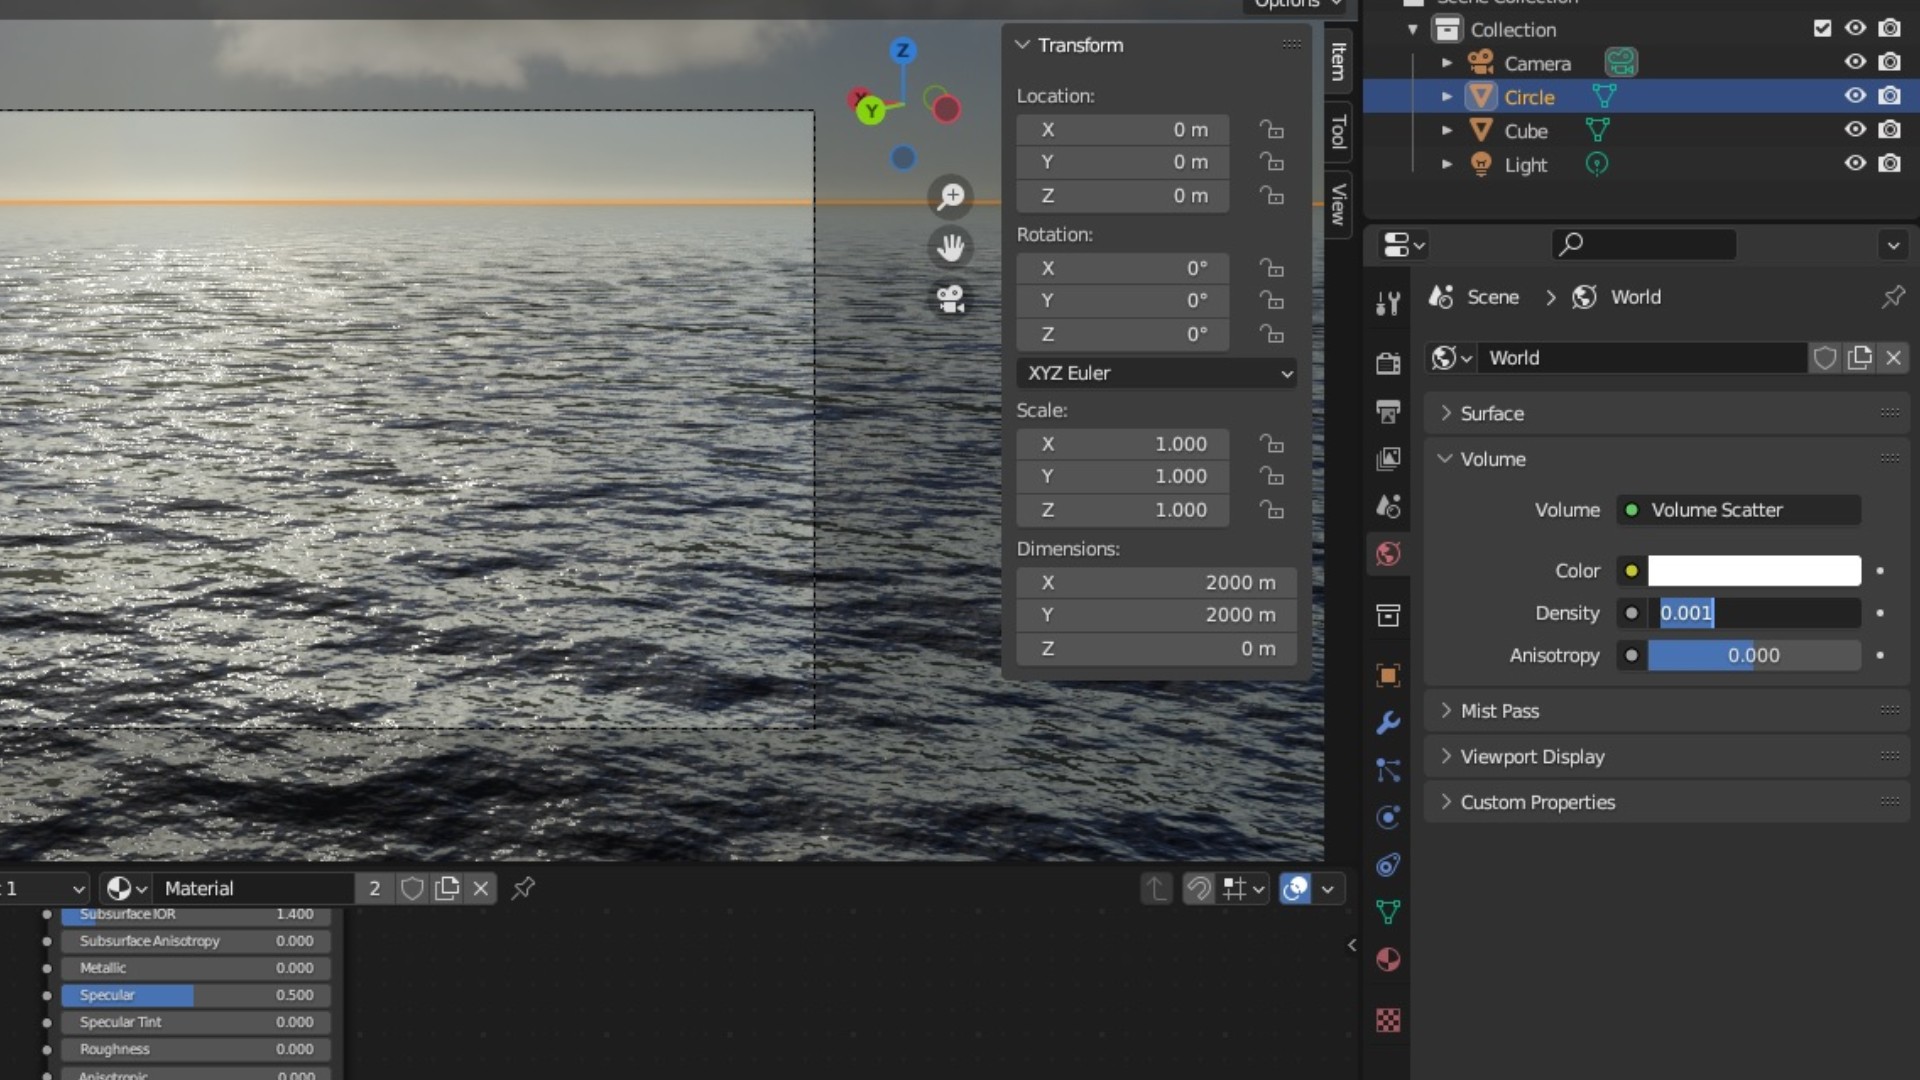The height and width of the screenshot is (1080, 1920).
Task: Hide the Cube in viewport
Action: point(1855,130)
